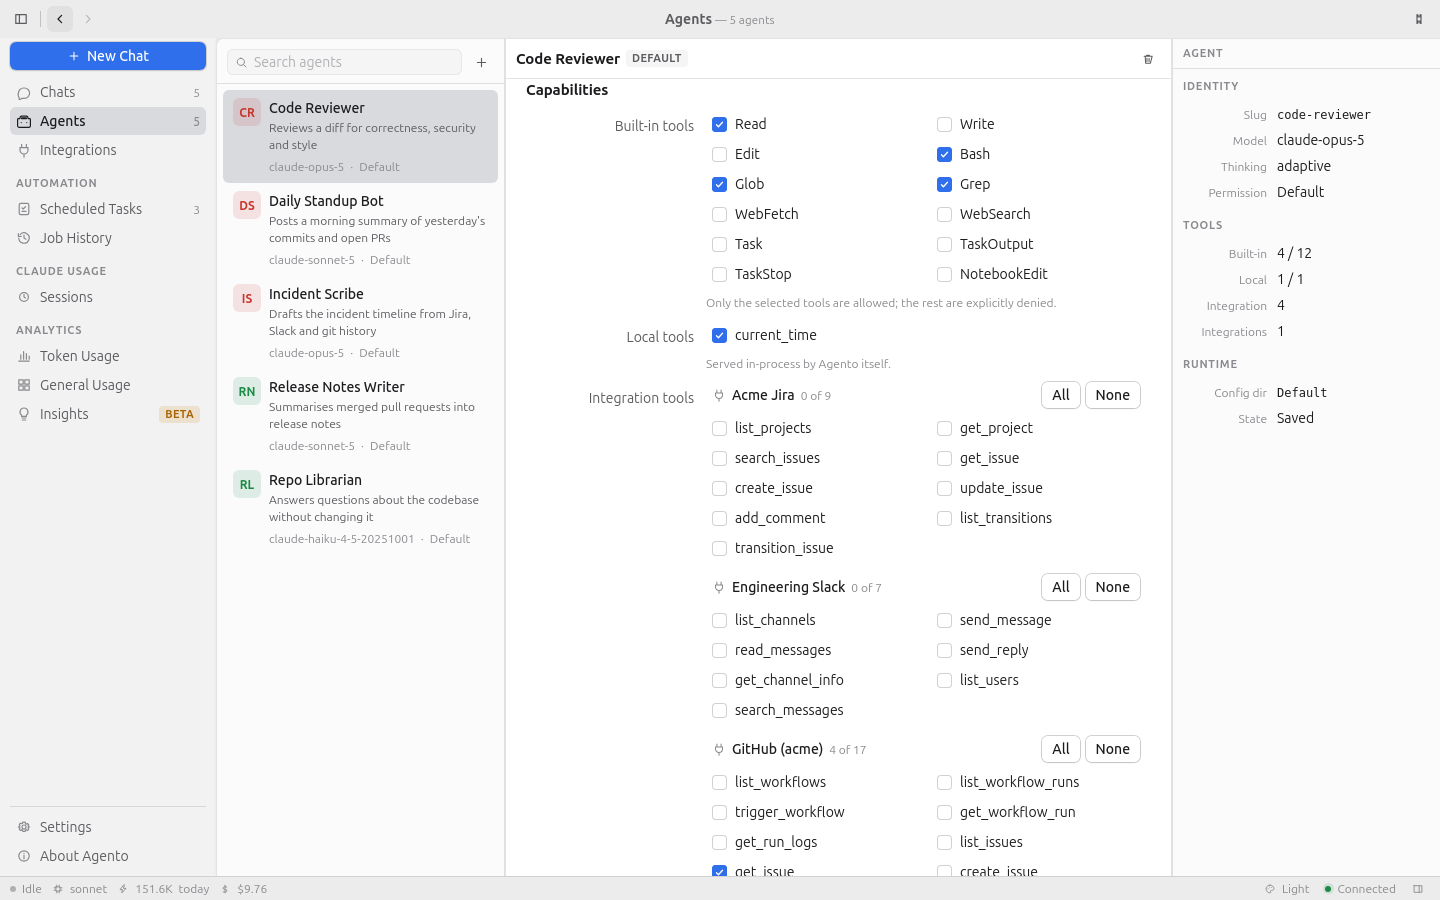Viewport: 1440px width, 900px height.
Task: Select None for GitHub (acme)
Action: coord(1112,749)
